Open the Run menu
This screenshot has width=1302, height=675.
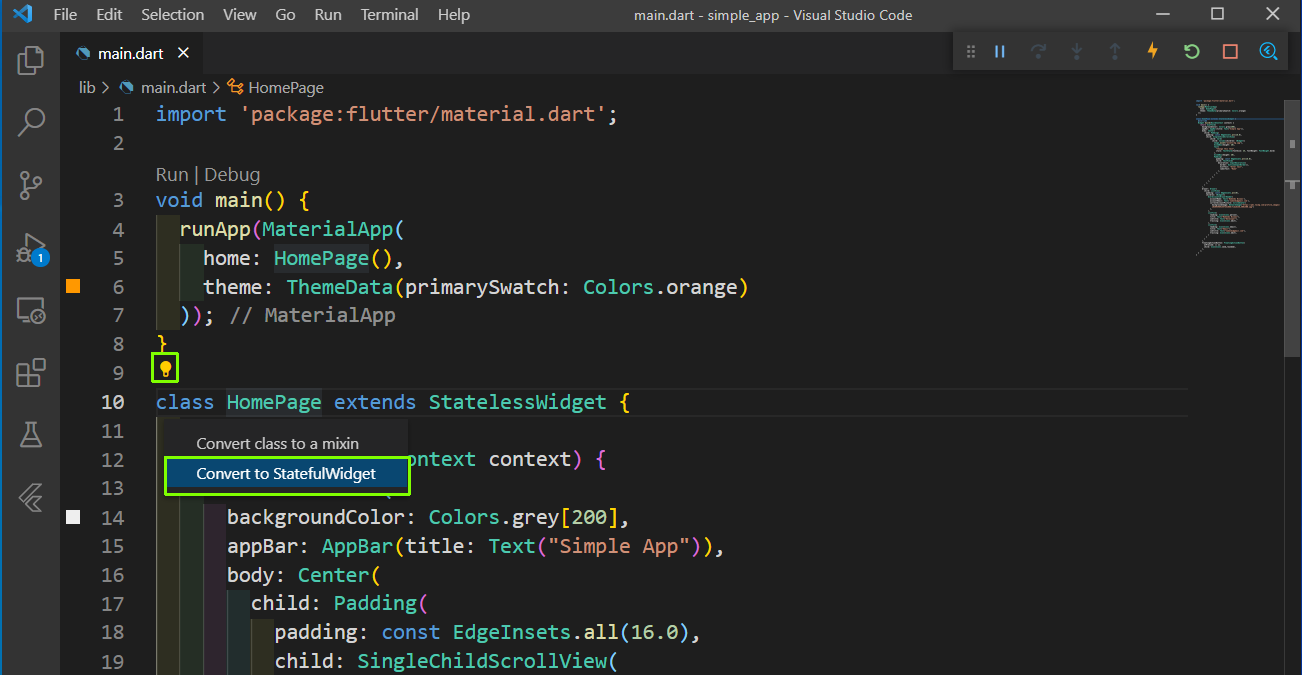point(328,15)
